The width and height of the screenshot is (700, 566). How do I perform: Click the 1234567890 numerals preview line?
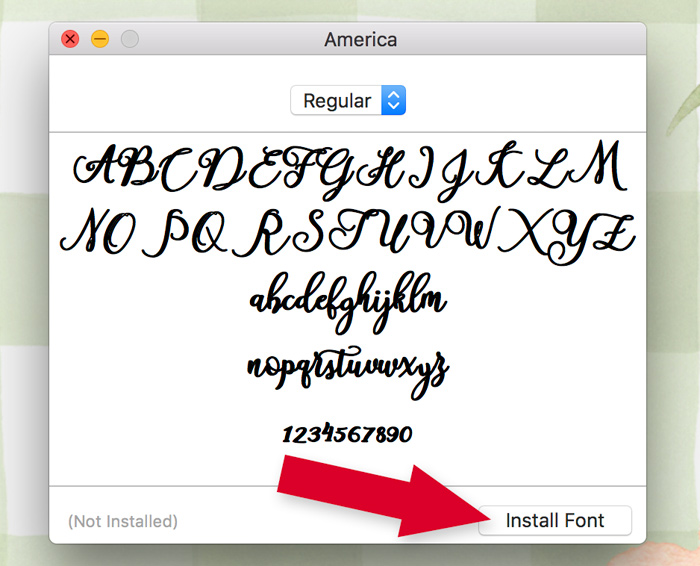pos(347,433)
